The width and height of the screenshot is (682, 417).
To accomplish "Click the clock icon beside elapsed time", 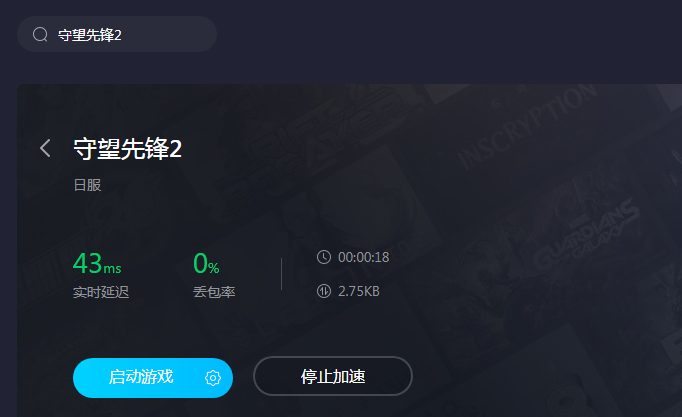I will coord(324,257).
